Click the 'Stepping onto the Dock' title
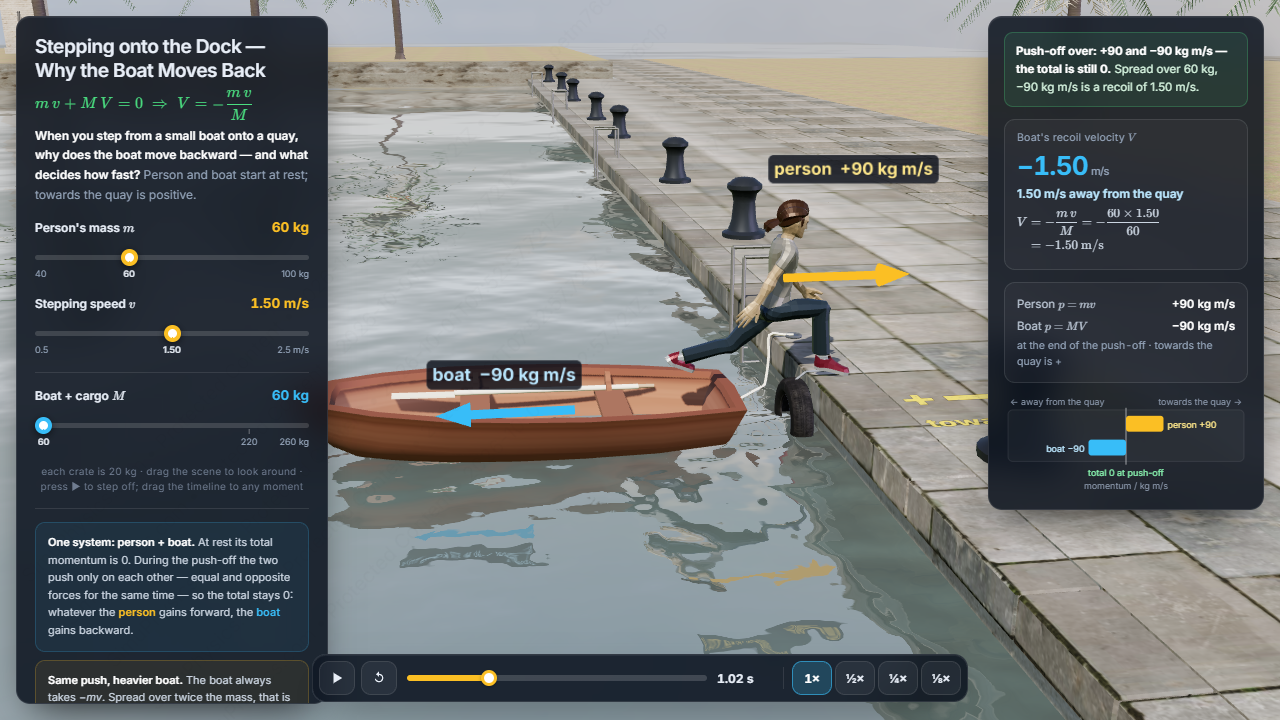The image size is (1280, 720). (x=150, y=58)
